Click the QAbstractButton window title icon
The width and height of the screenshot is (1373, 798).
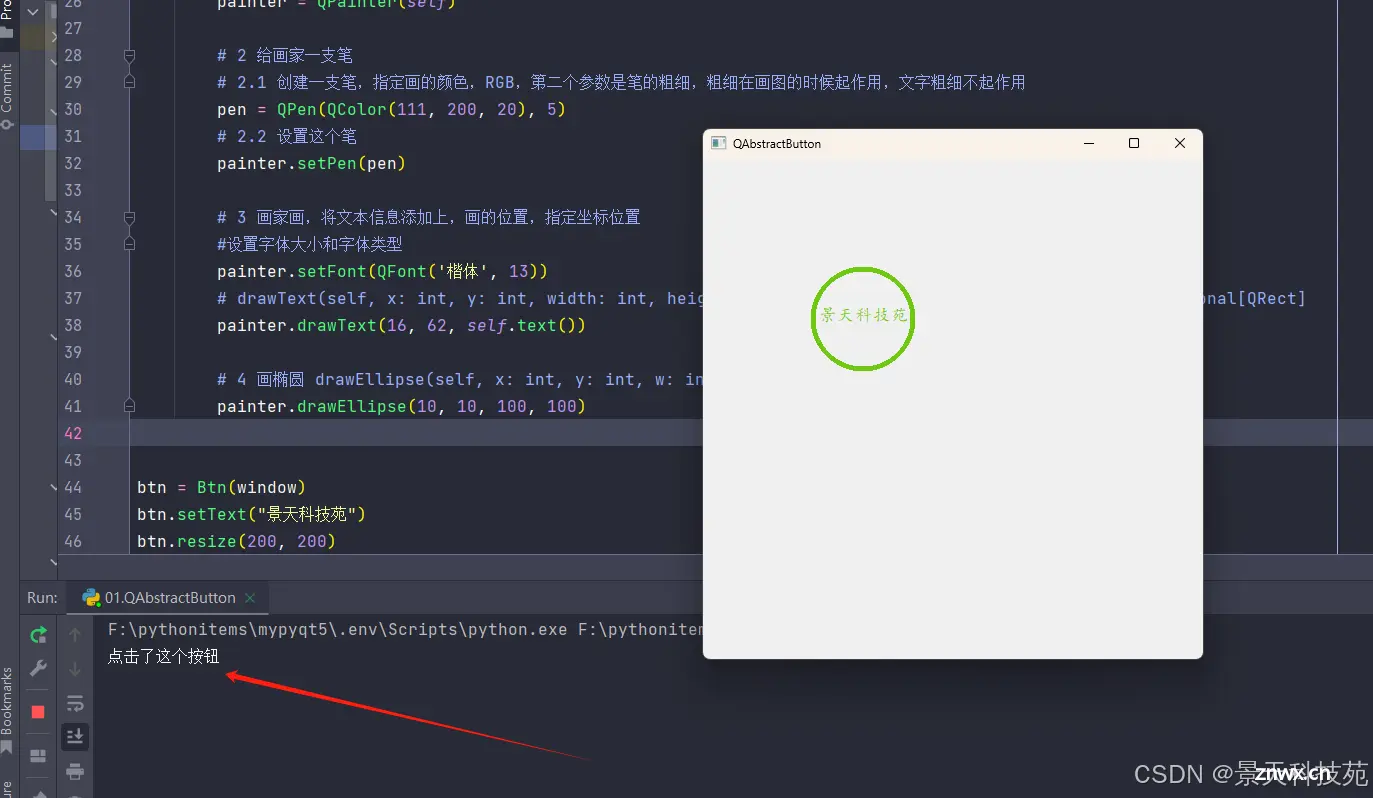tap(718, 144)
